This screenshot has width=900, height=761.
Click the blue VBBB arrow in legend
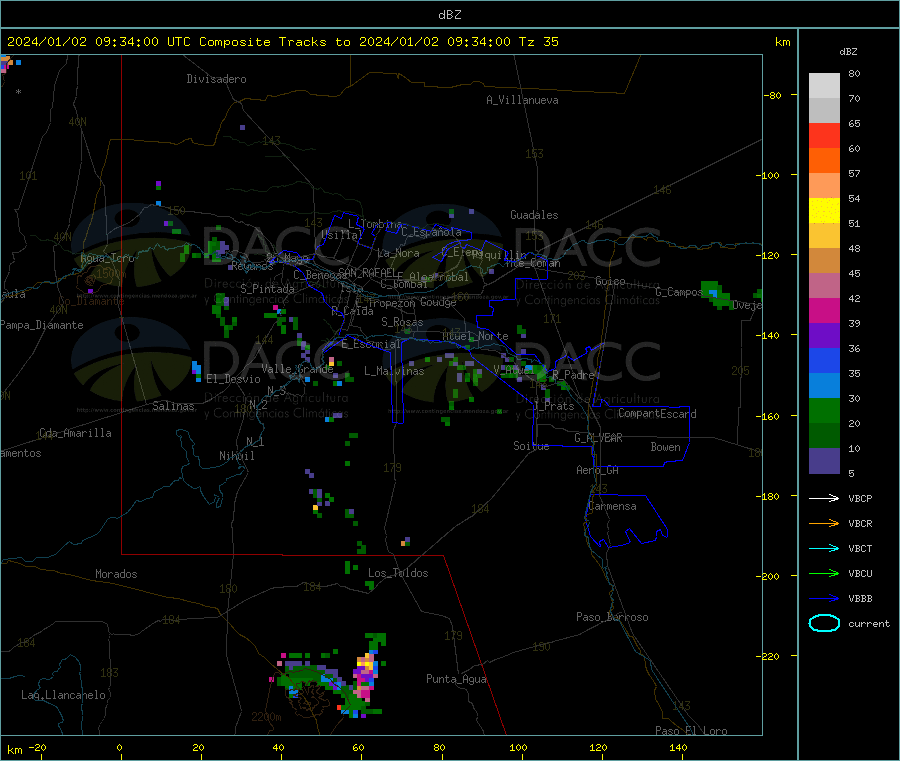pyautogui.click(x=824, y=599)
